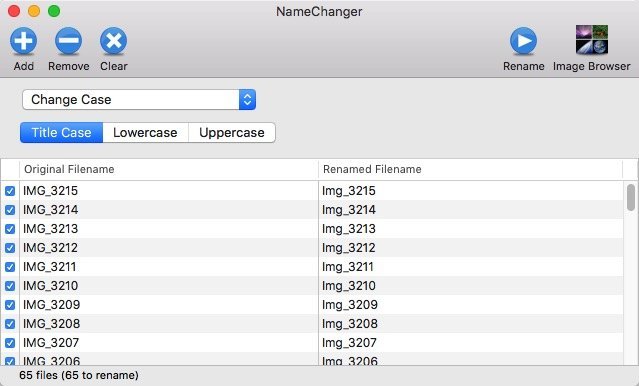Click renamed filename Img_3215
Viewport: 639px width, 386px height.
click(x=348, y=191)
